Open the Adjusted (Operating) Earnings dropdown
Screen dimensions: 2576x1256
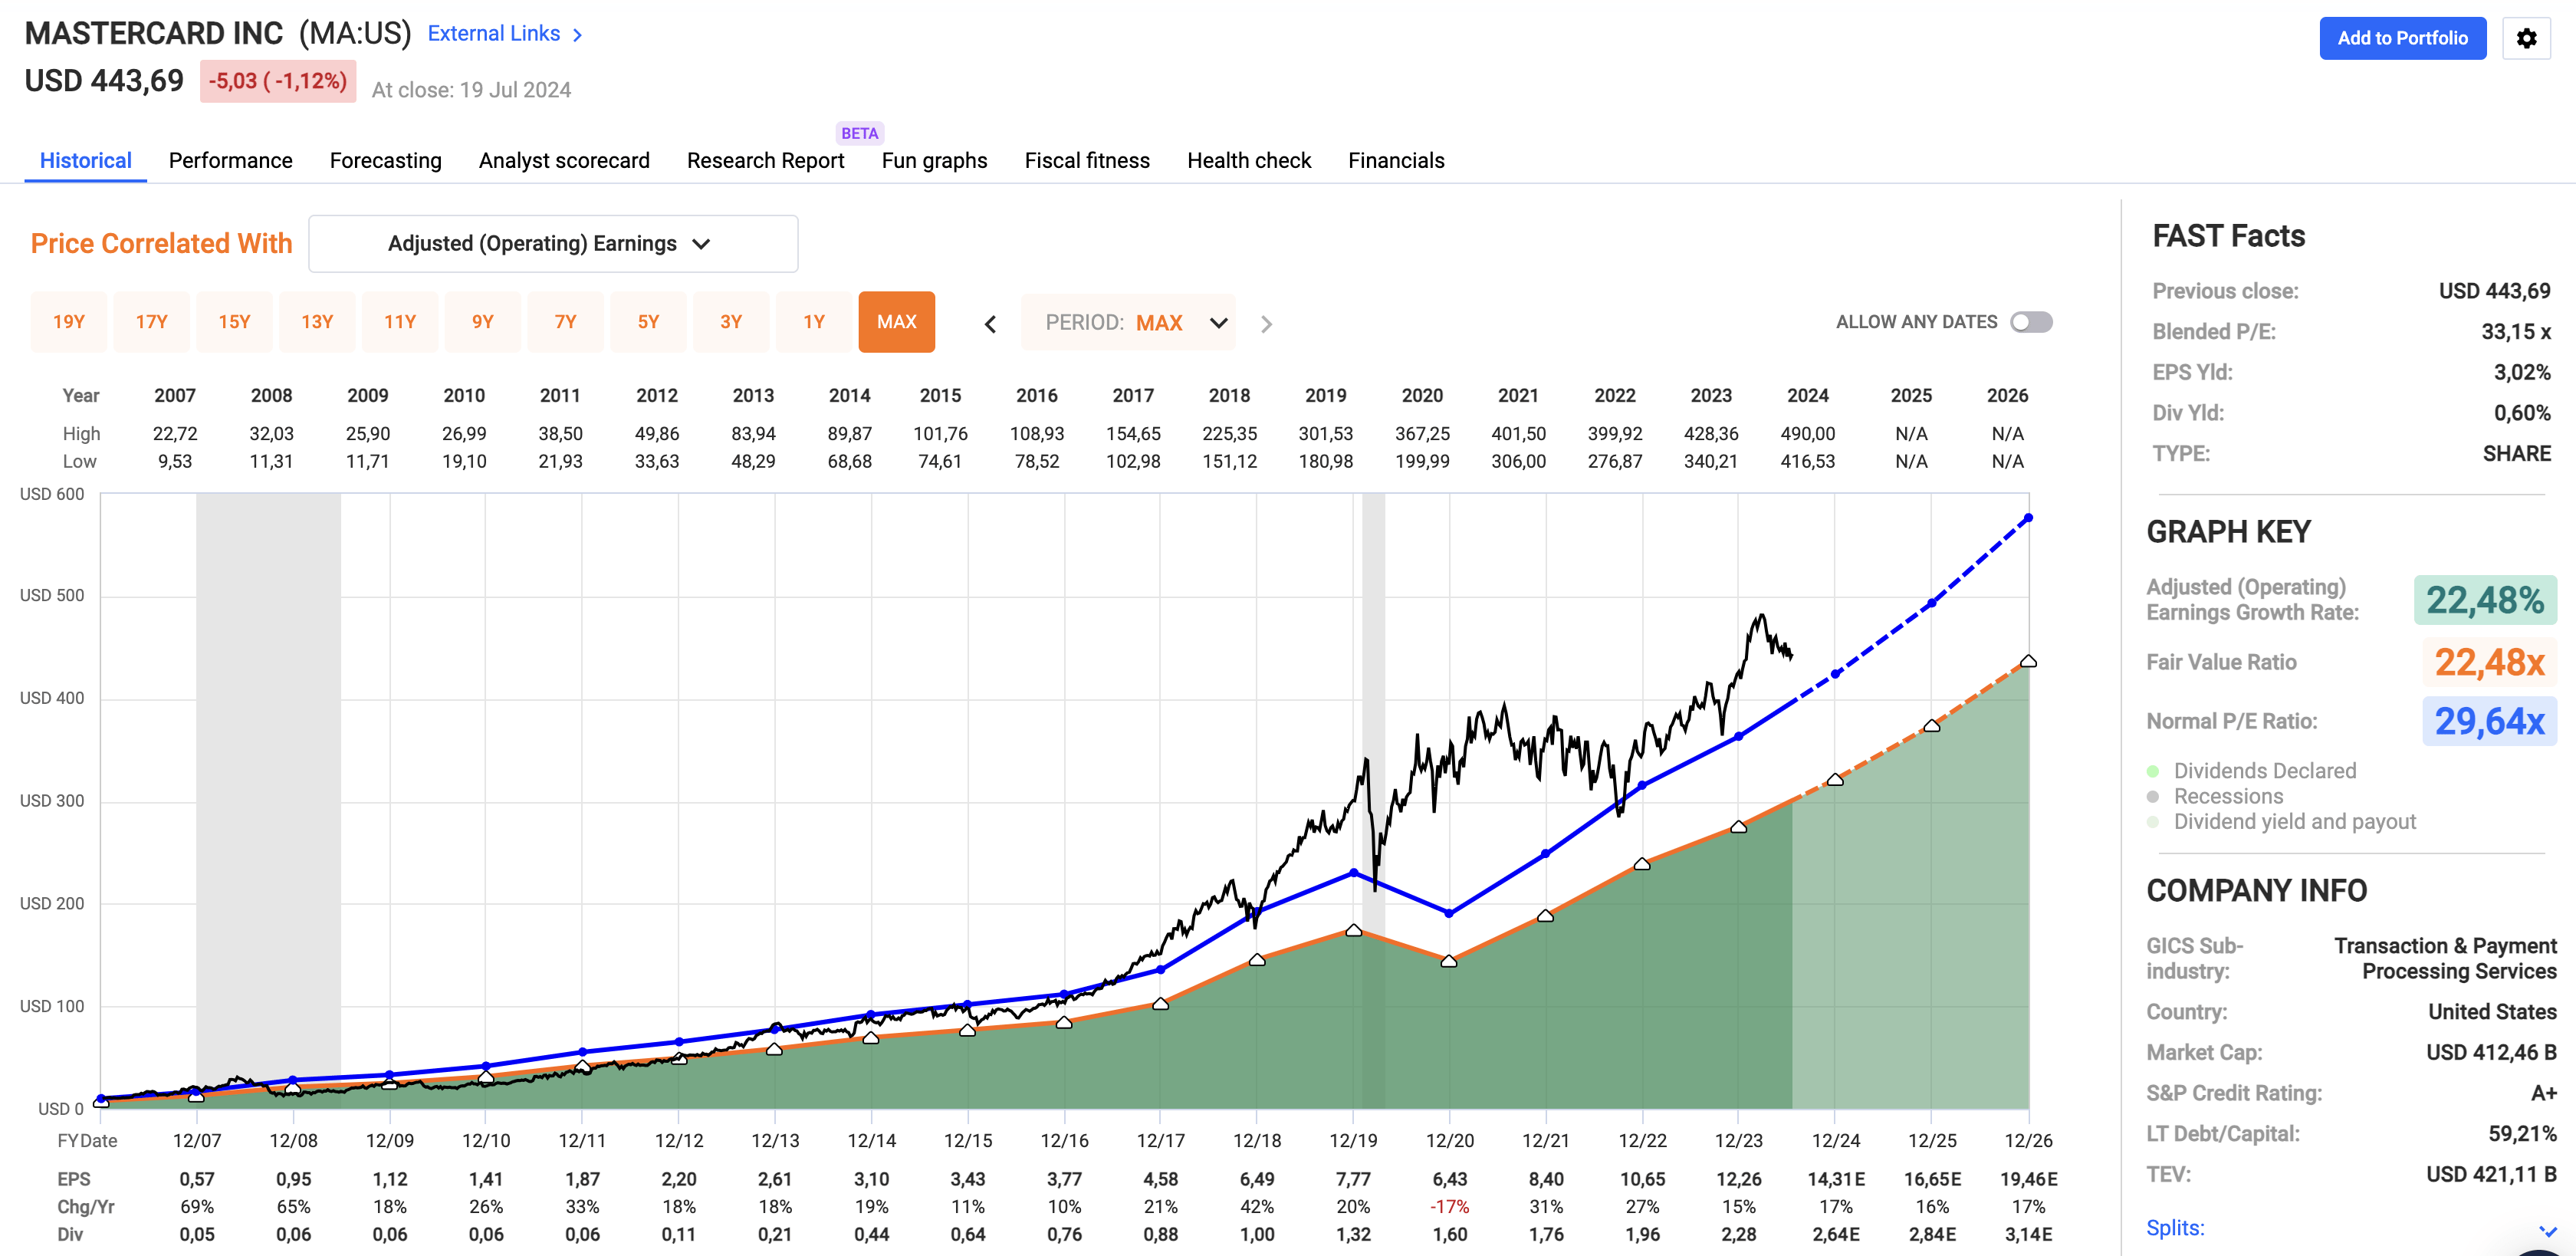tap(553, 243)
